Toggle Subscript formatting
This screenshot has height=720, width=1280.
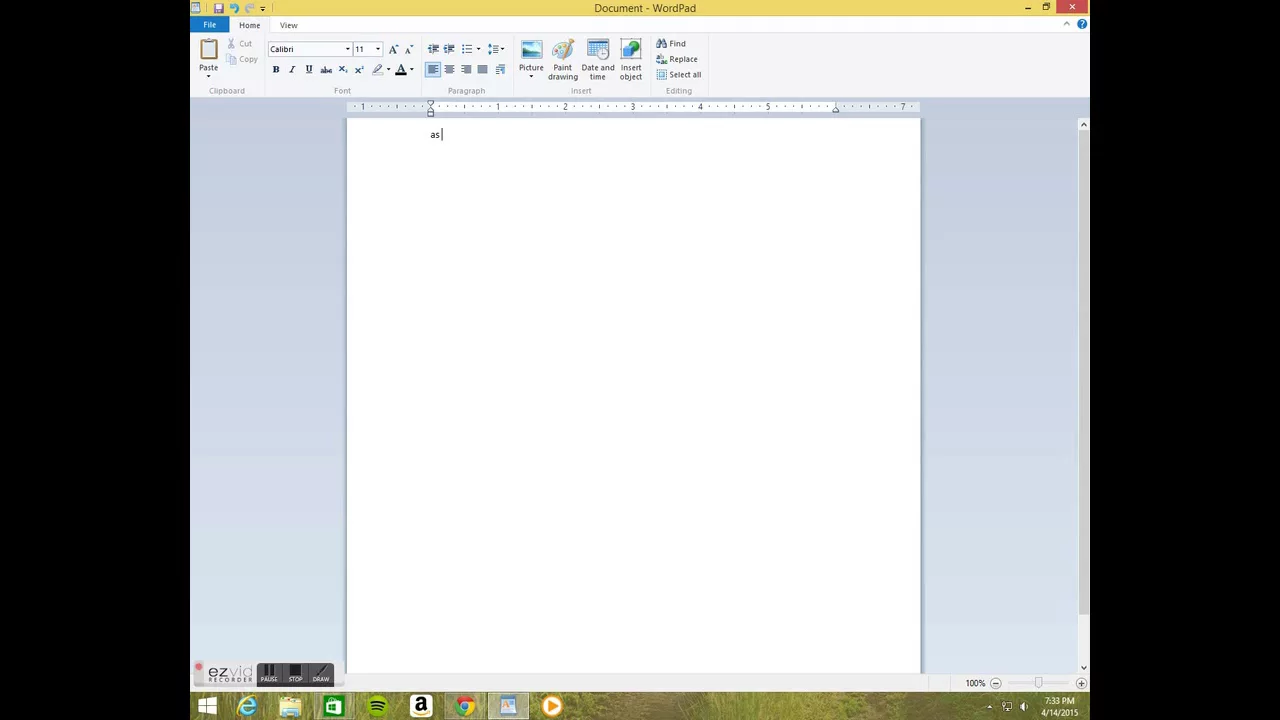click(x=342, y=69)
